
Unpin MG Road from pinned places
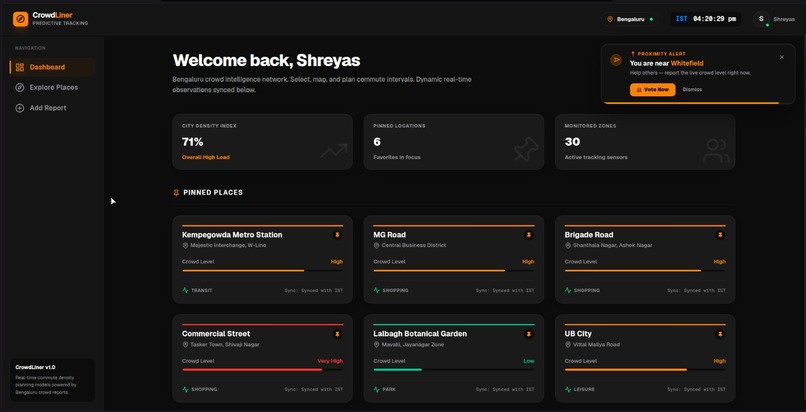pos(528,235)
